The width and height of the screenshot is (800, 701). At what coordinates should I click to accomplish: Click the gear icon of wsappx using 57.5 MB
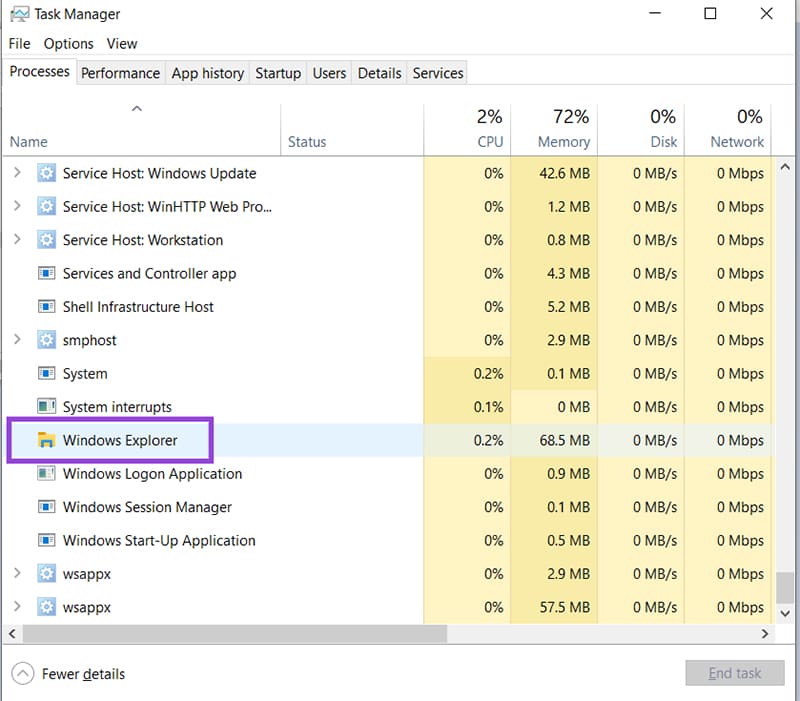click(x=46, y=607)
